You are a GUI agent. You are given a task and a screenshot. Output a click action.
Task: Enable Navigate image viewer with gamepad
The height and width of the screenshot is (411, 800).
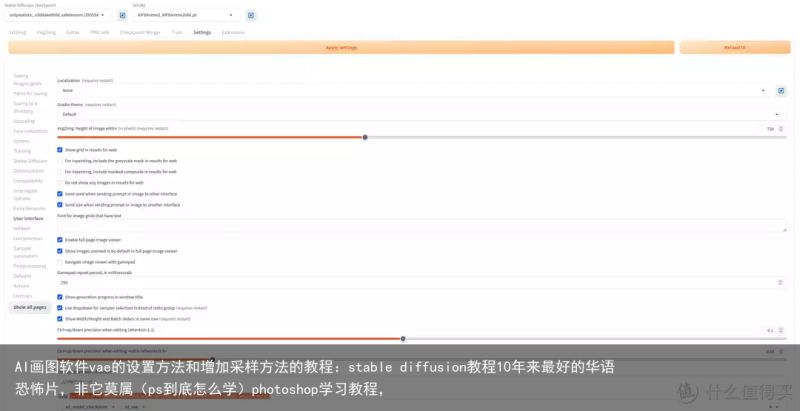pos(60,262)
